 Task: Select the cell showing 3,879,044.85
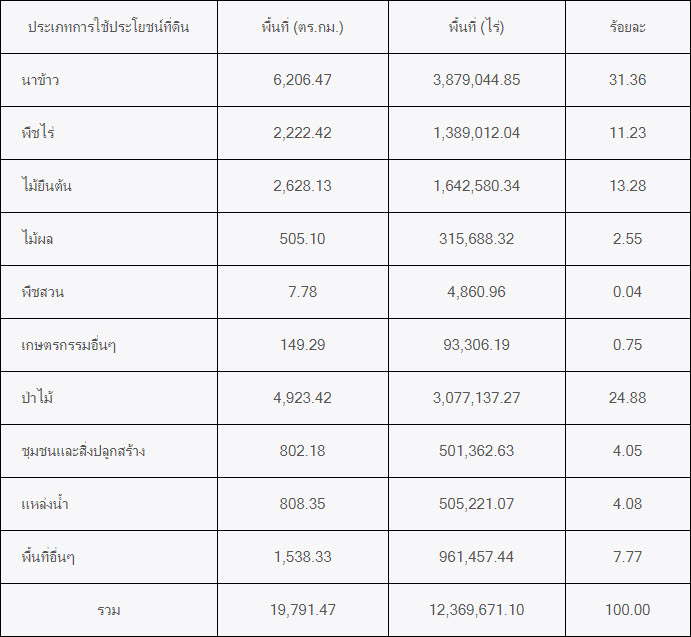click(x=476, y=80)
